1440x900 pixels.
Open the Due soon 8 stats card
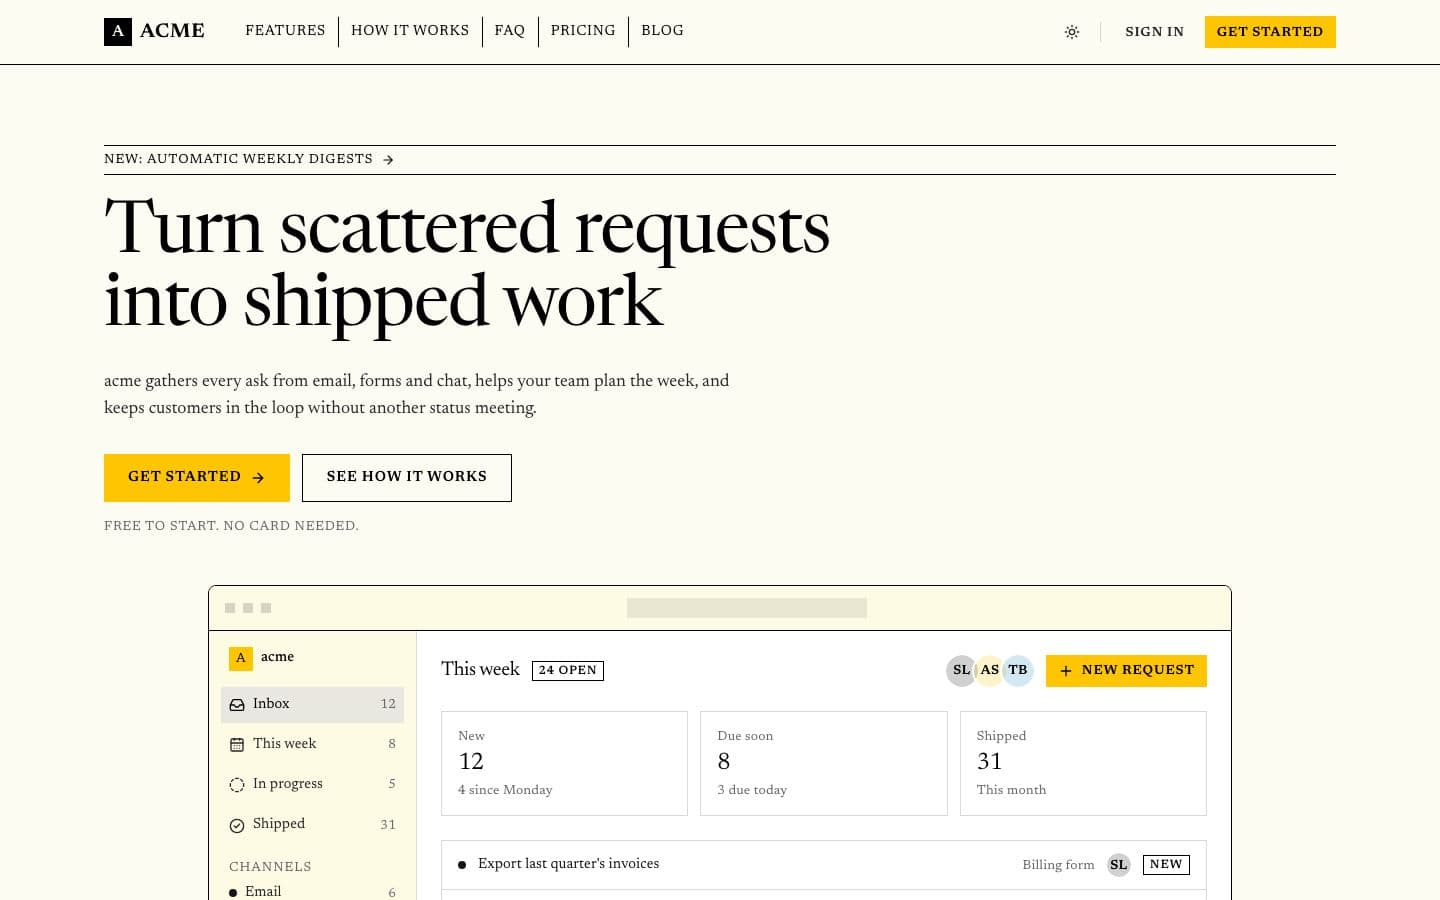click(x=824, y=763)
